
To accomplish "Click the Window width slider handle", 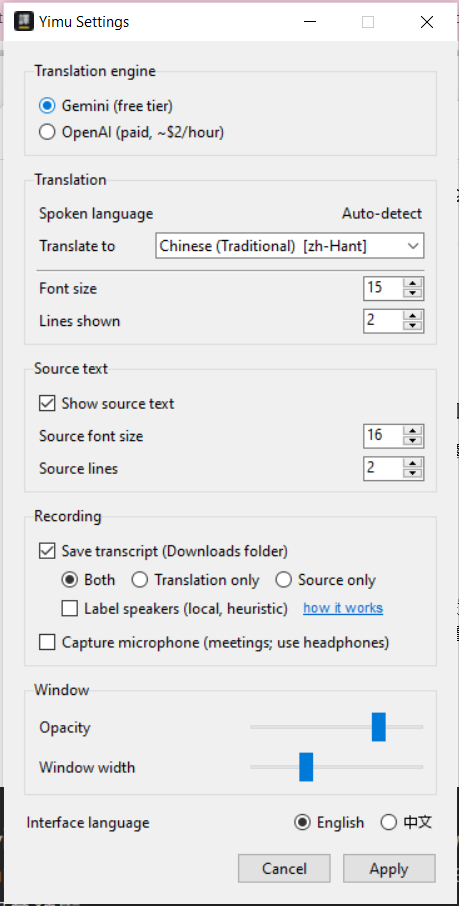I will click(306, 767).
